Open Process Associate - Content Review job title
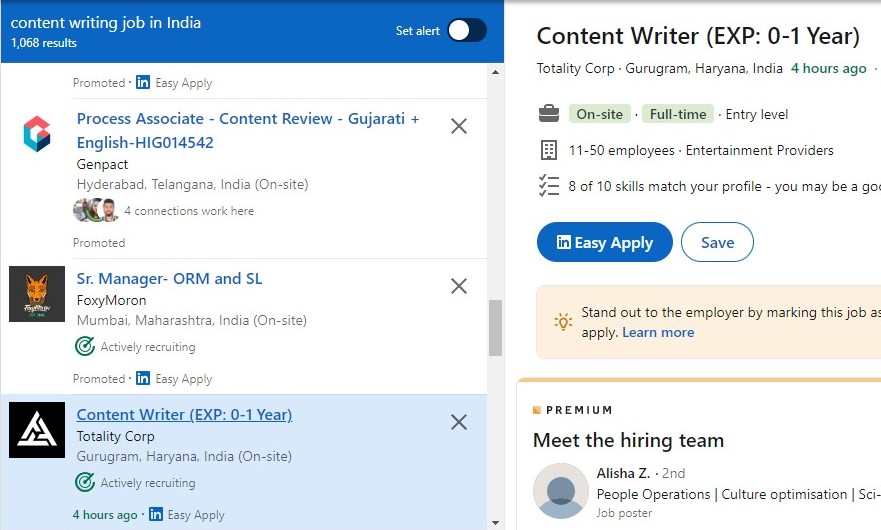Image resolution: width=881 pixels, height=530 pixels. point(248,130)
